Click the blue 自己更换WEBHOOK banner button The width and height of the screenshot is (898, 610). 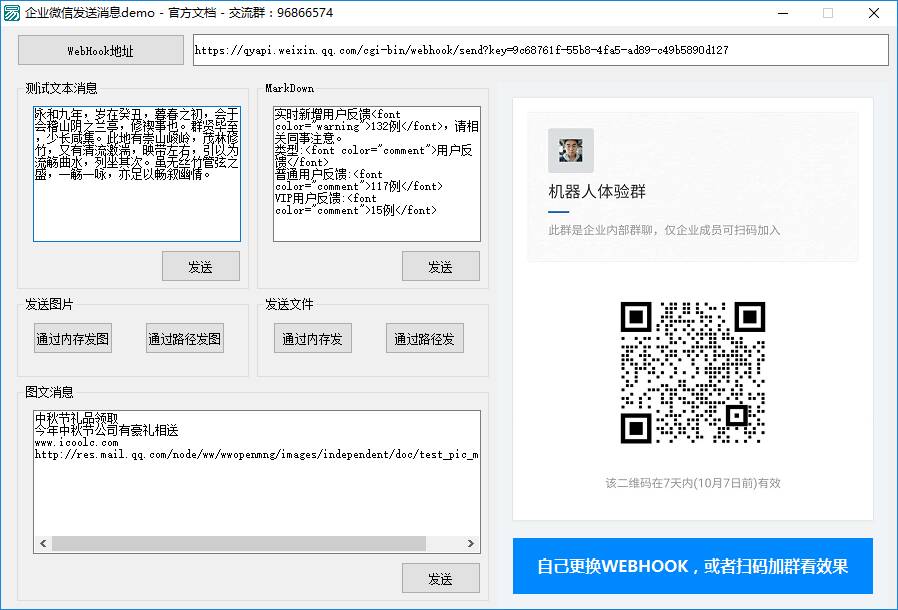[x=694, y=566]
